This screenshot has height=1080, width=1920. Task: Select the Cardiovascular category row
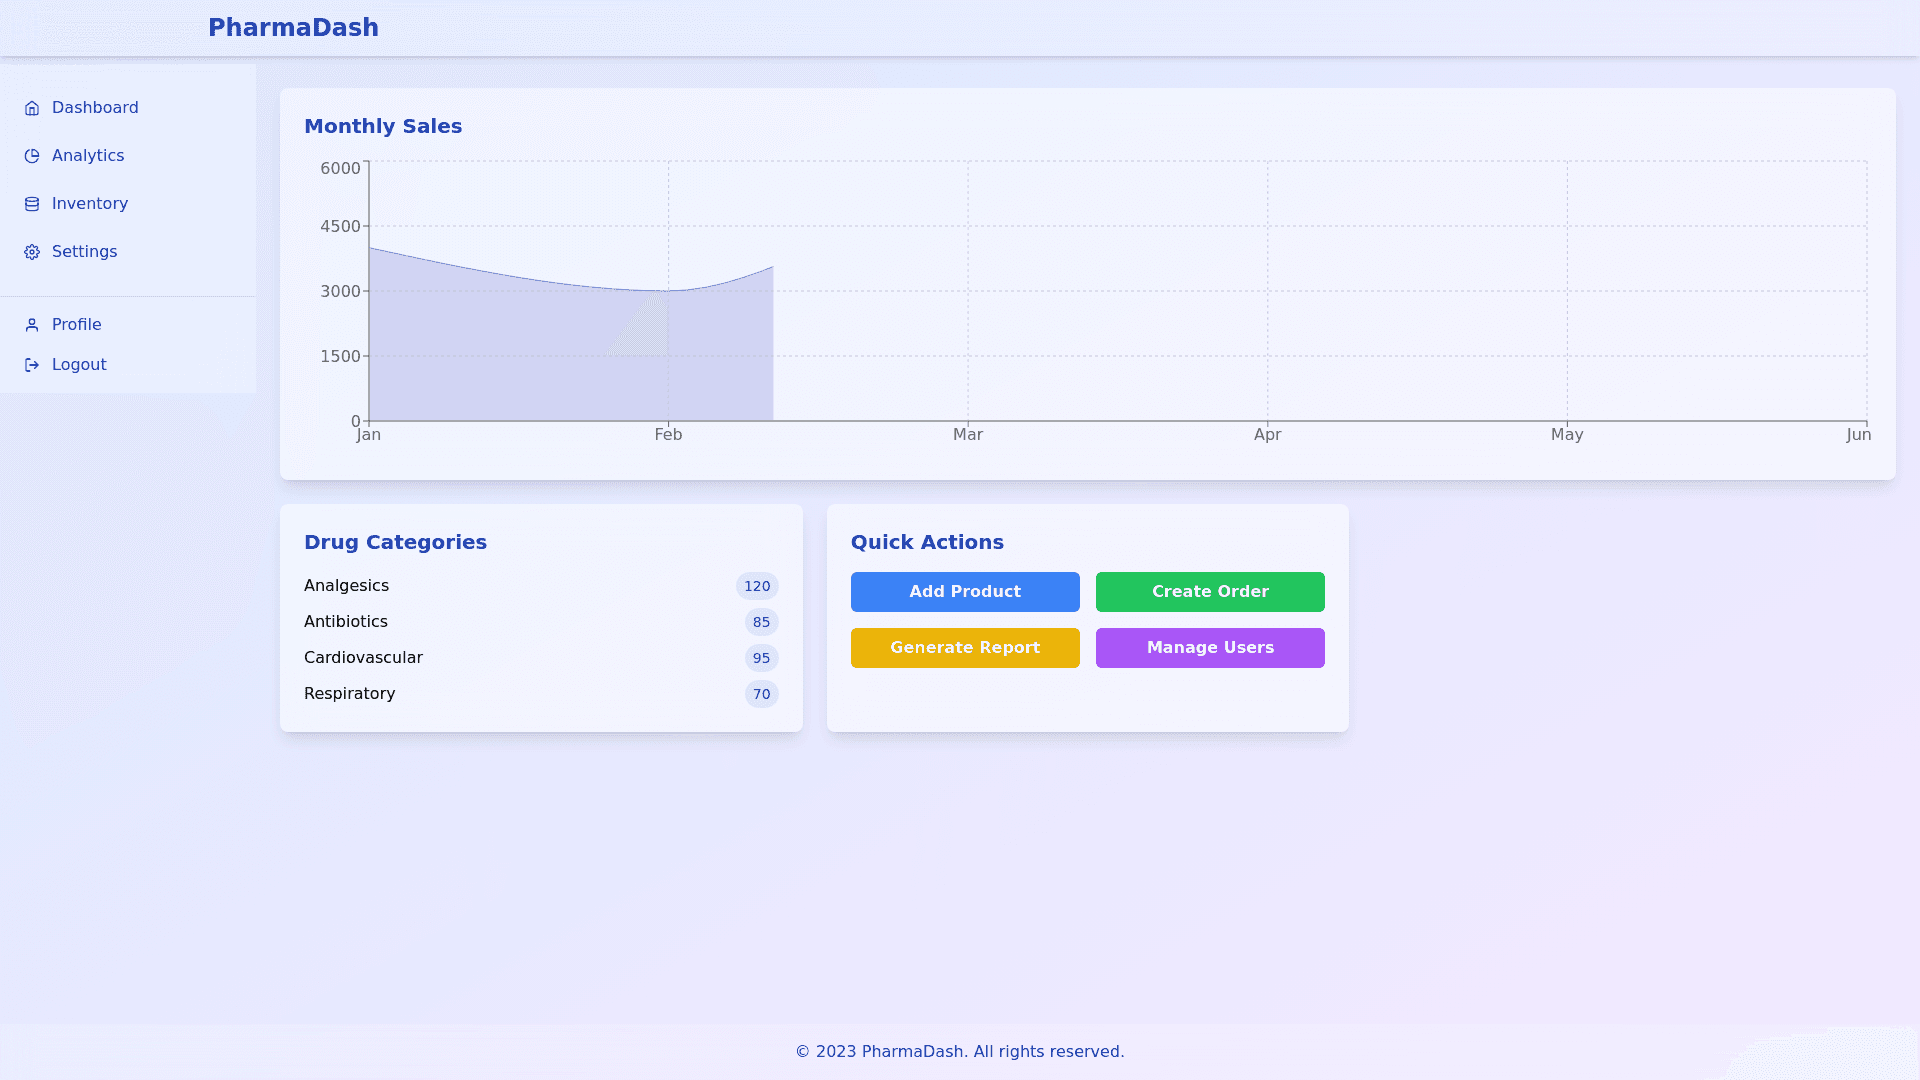tap(363, 658)
